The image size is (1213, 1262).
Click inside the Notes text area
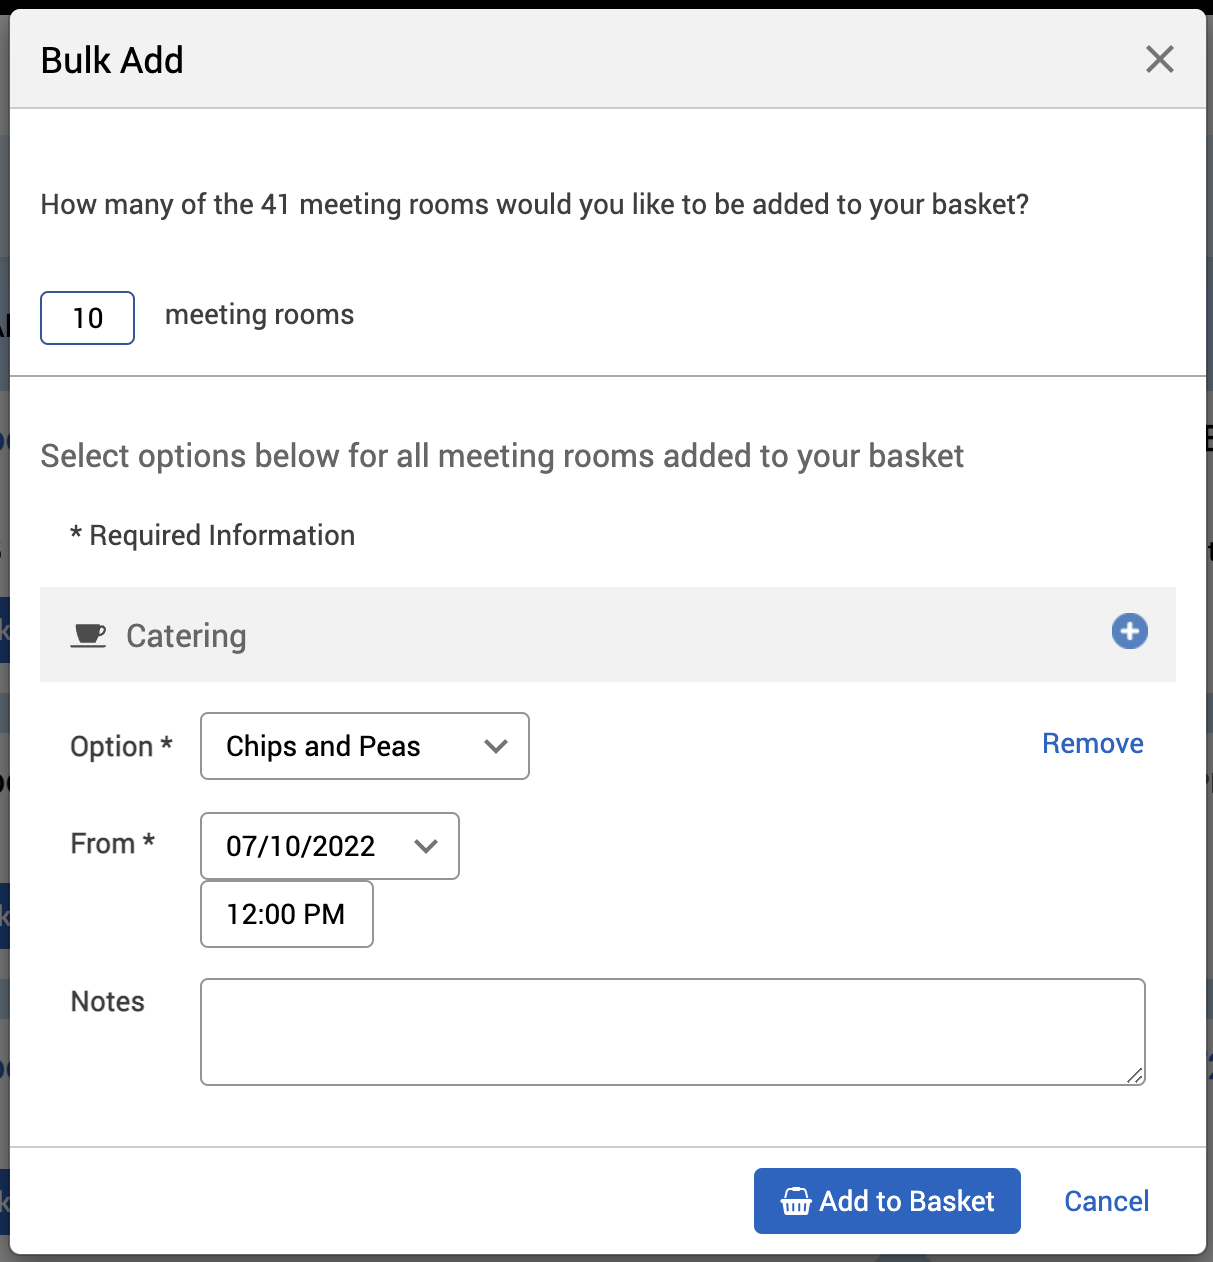[672, 1031]
